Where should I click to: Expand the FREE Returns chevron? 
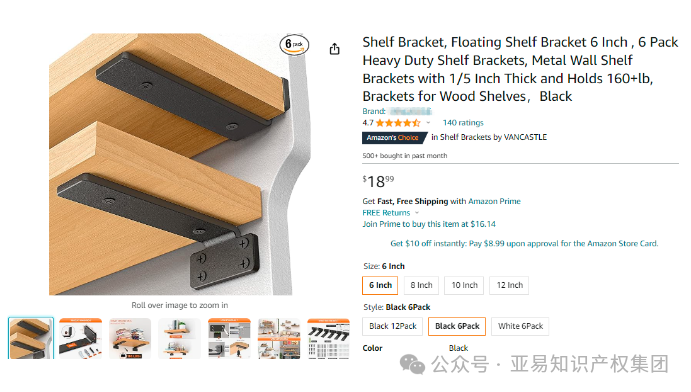tap(417, 213)
